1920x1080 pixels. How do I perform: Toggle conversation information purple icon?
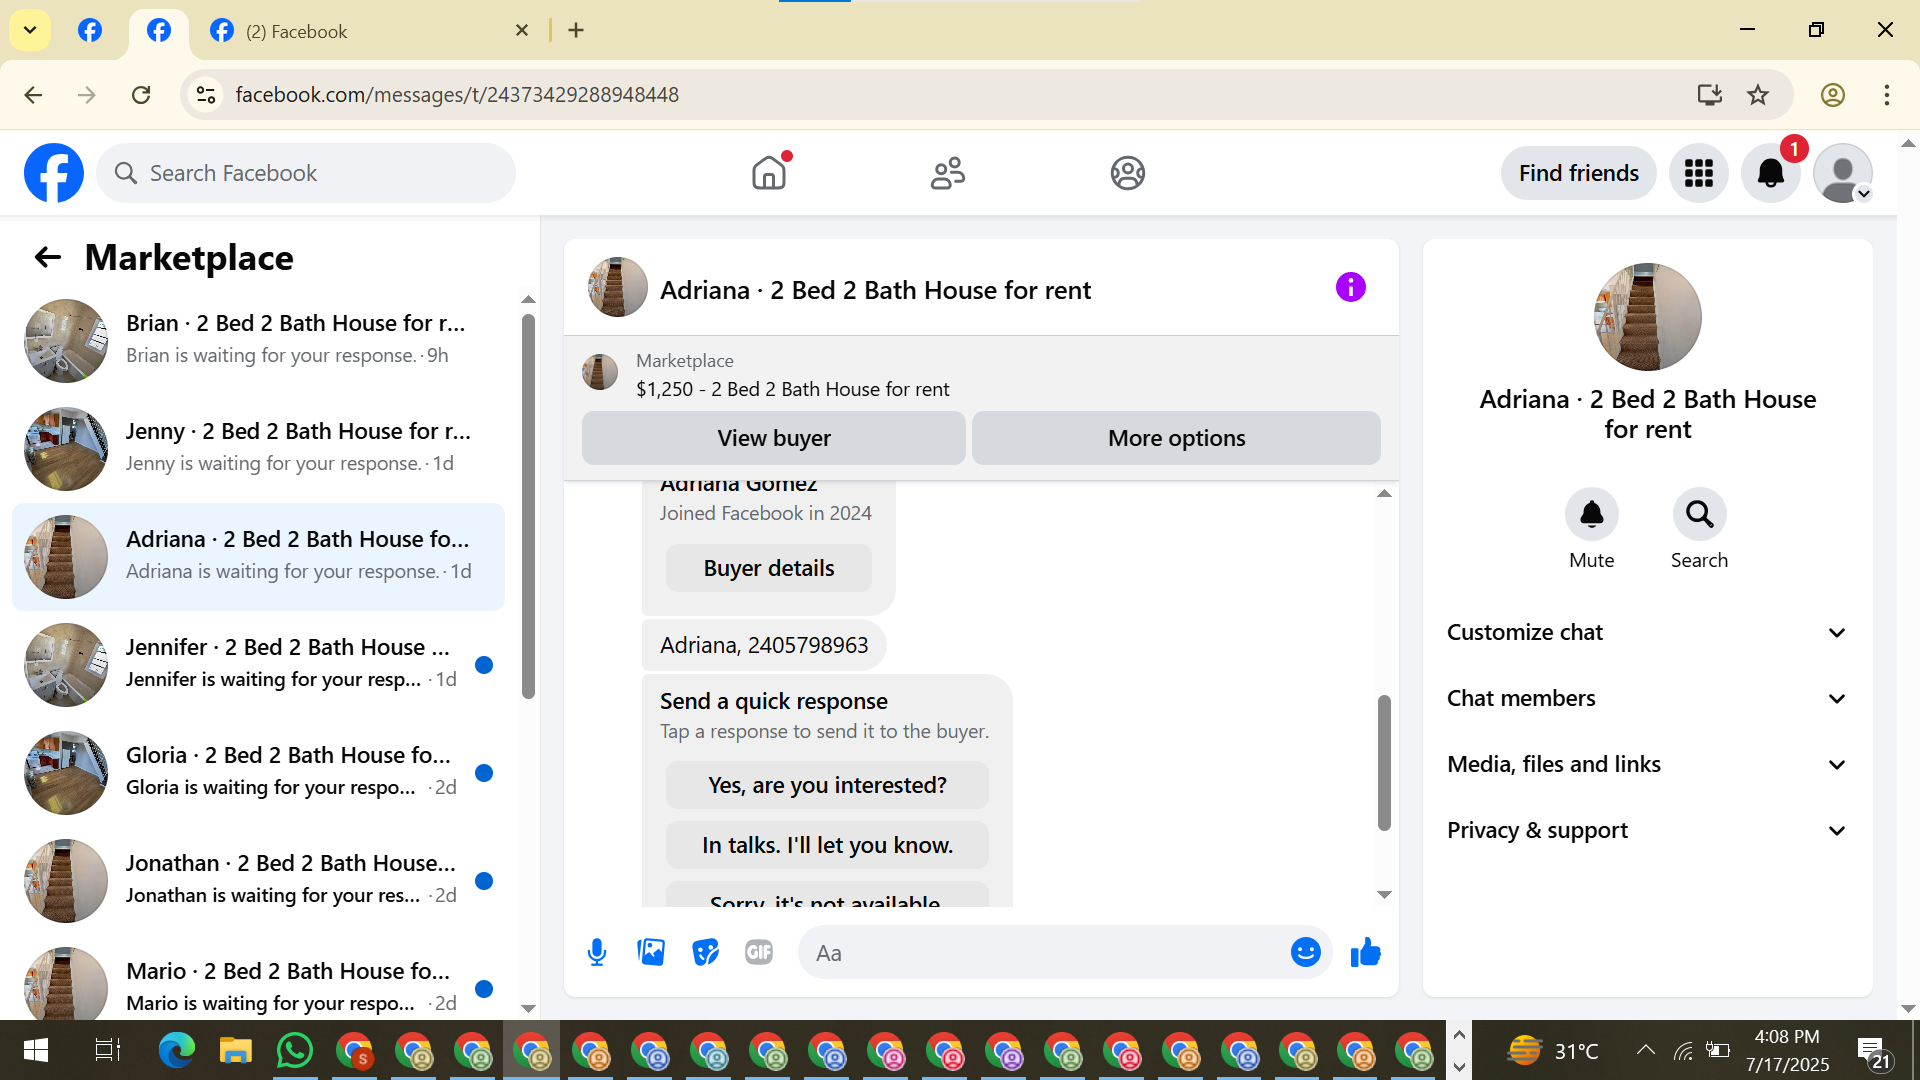point(1350,288)
